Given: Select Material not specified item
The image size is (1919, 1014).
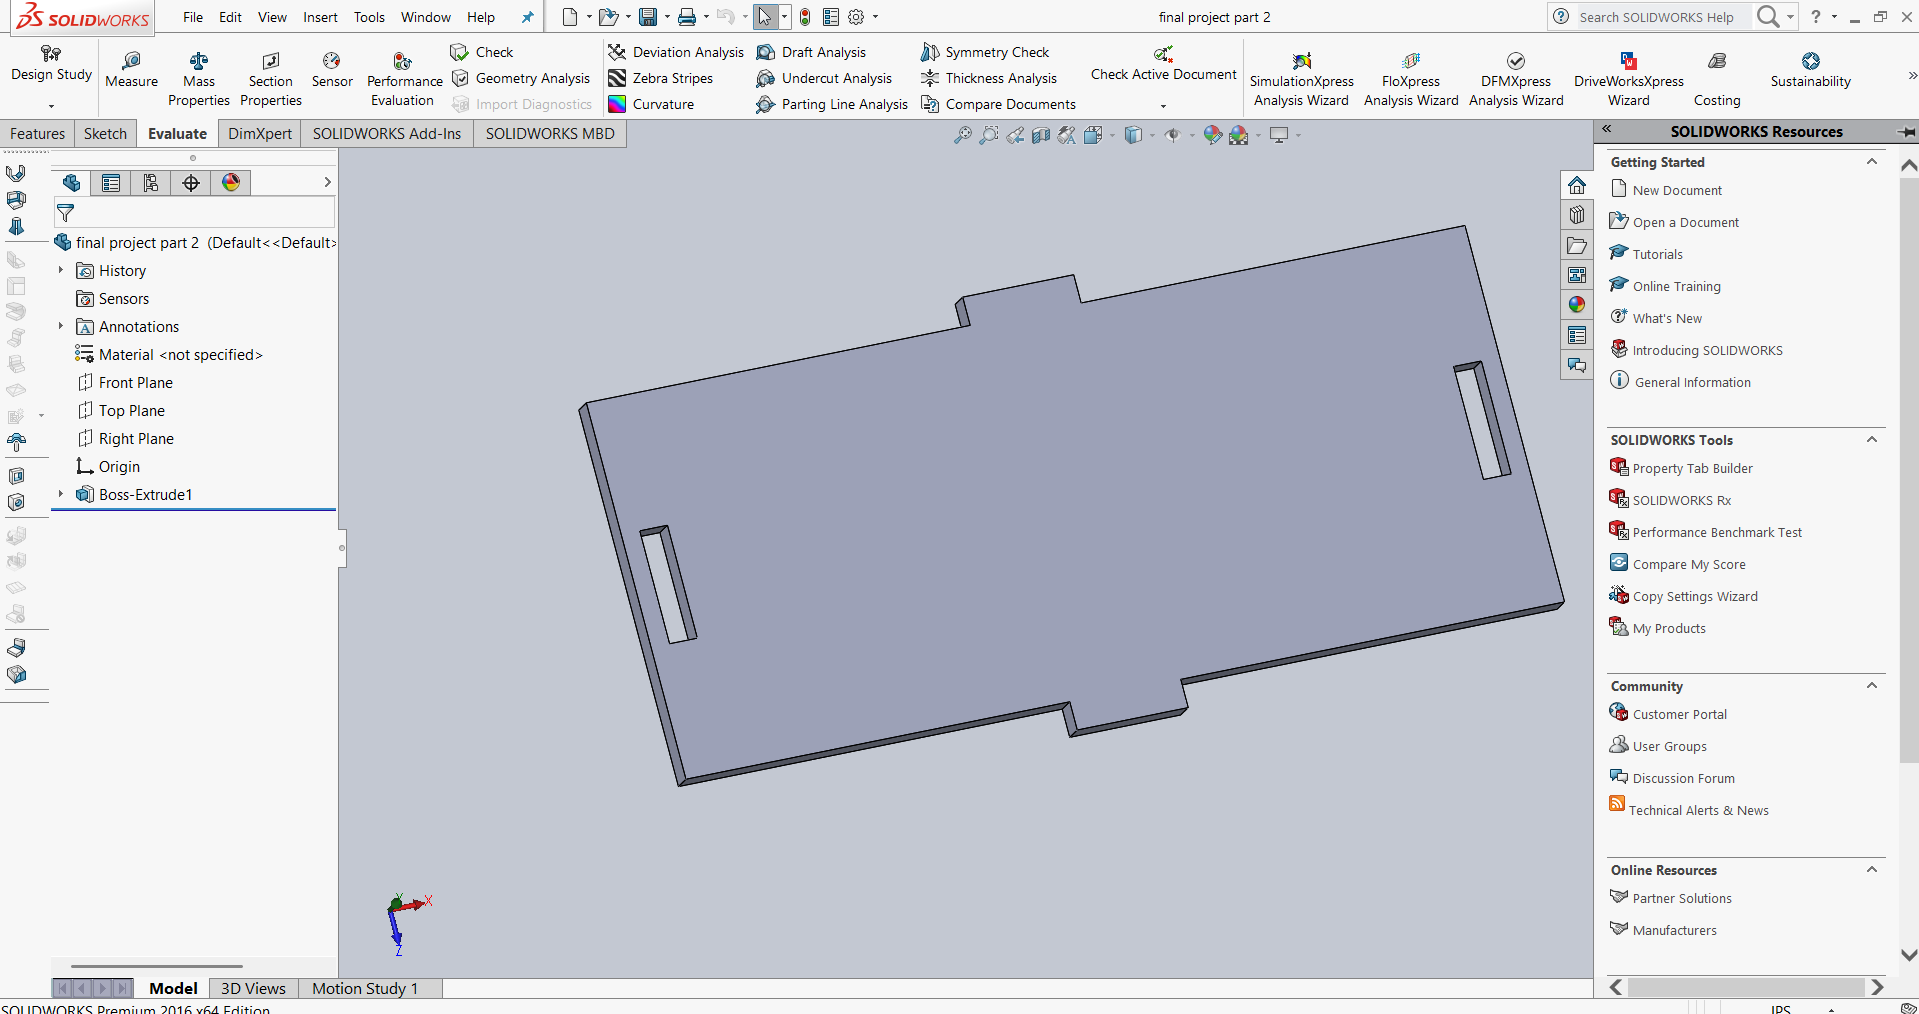Looking at the screenshot, I should 169,354.
